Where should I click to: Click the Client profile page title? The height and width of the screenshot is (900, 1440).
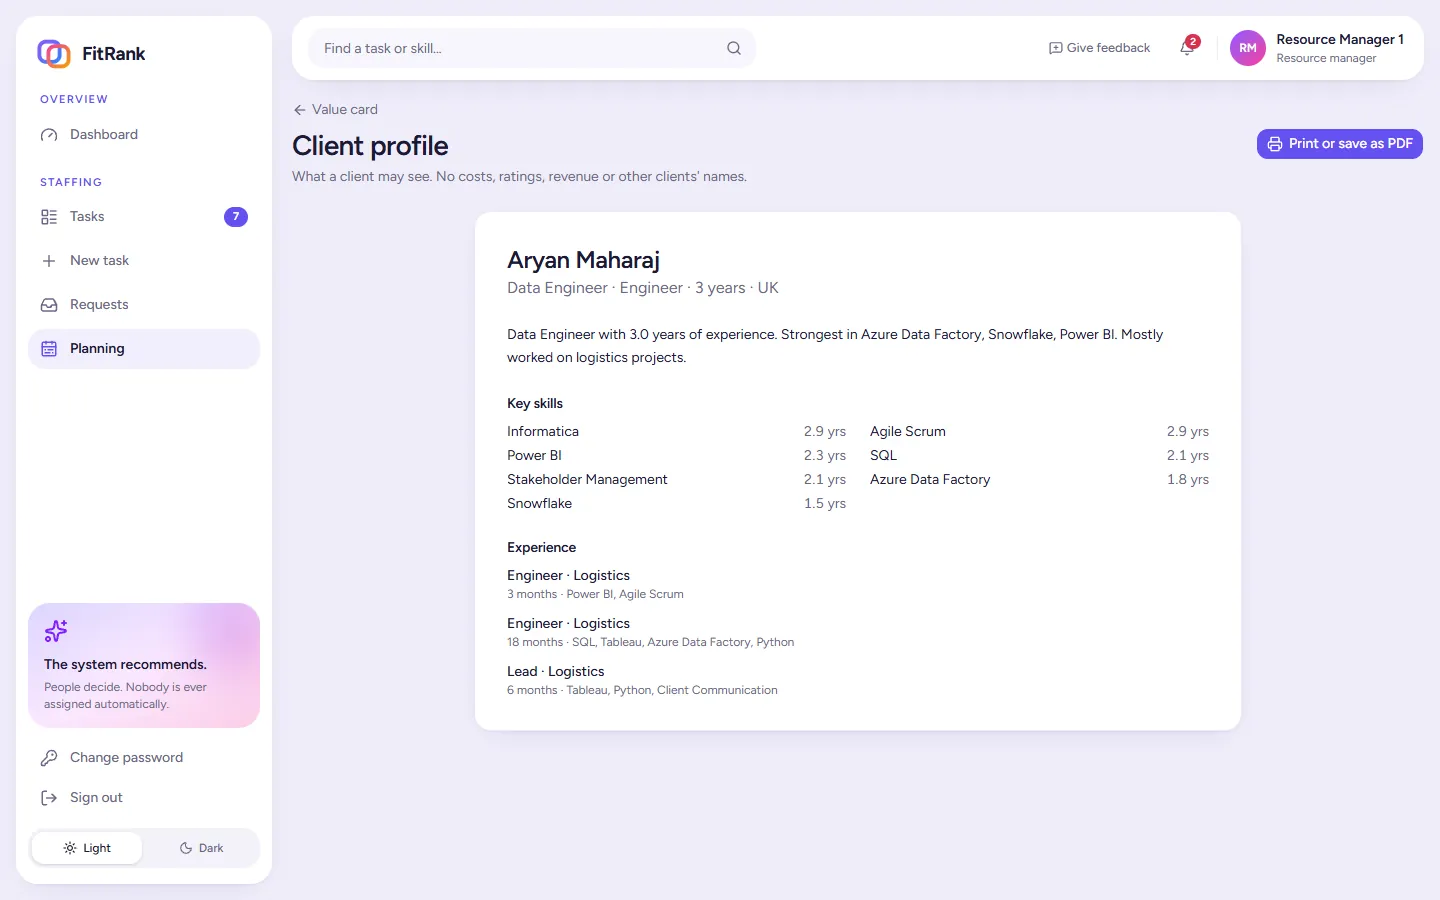(370, 146)
